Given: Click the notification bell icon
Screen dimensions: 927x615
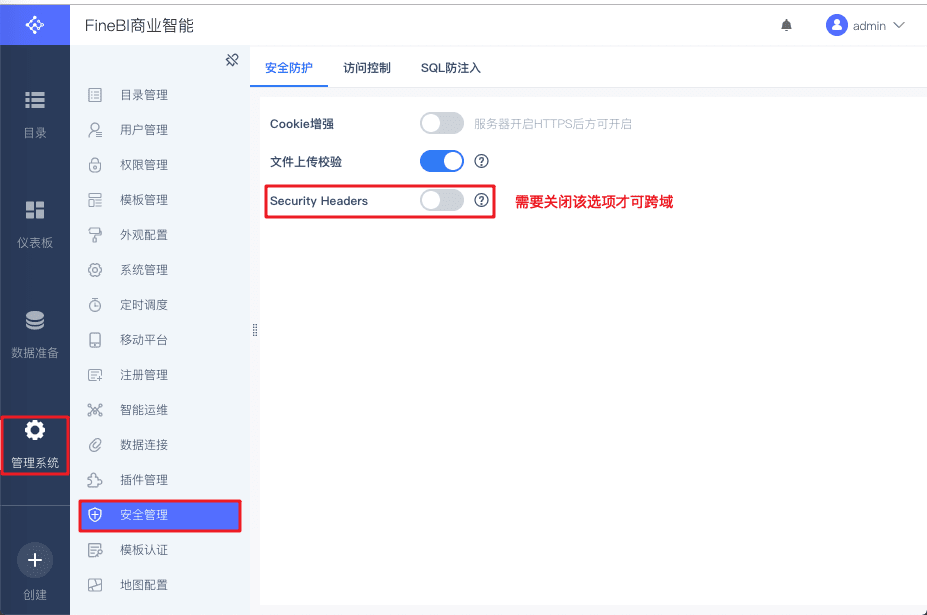Looking at the screenshot, I should click(786, 25).
